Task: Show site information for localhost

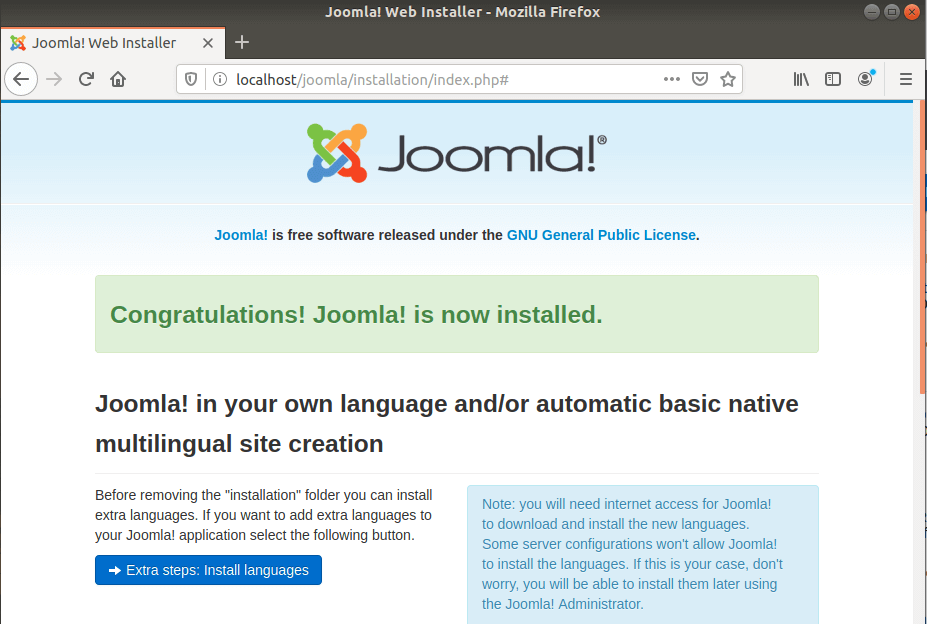Action: click(220, 79)
